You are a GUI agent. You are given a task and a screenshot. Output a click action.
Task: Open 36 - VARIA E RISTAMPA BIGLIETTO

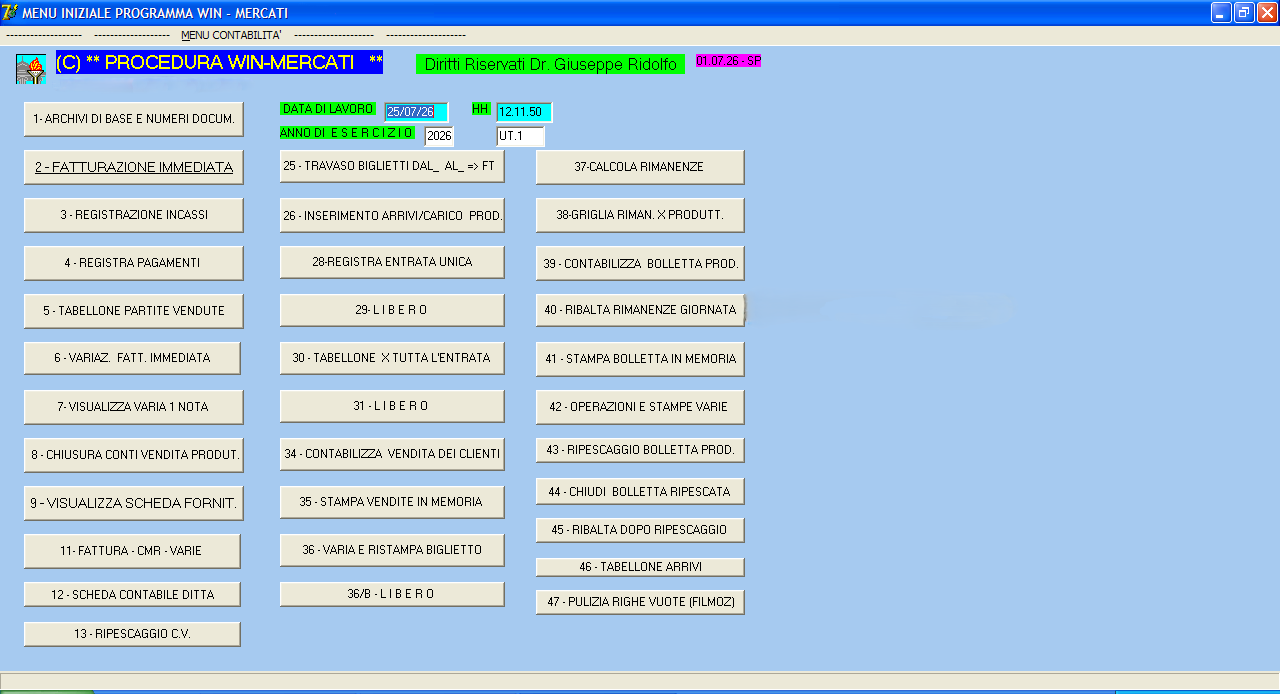click(392, 550)
